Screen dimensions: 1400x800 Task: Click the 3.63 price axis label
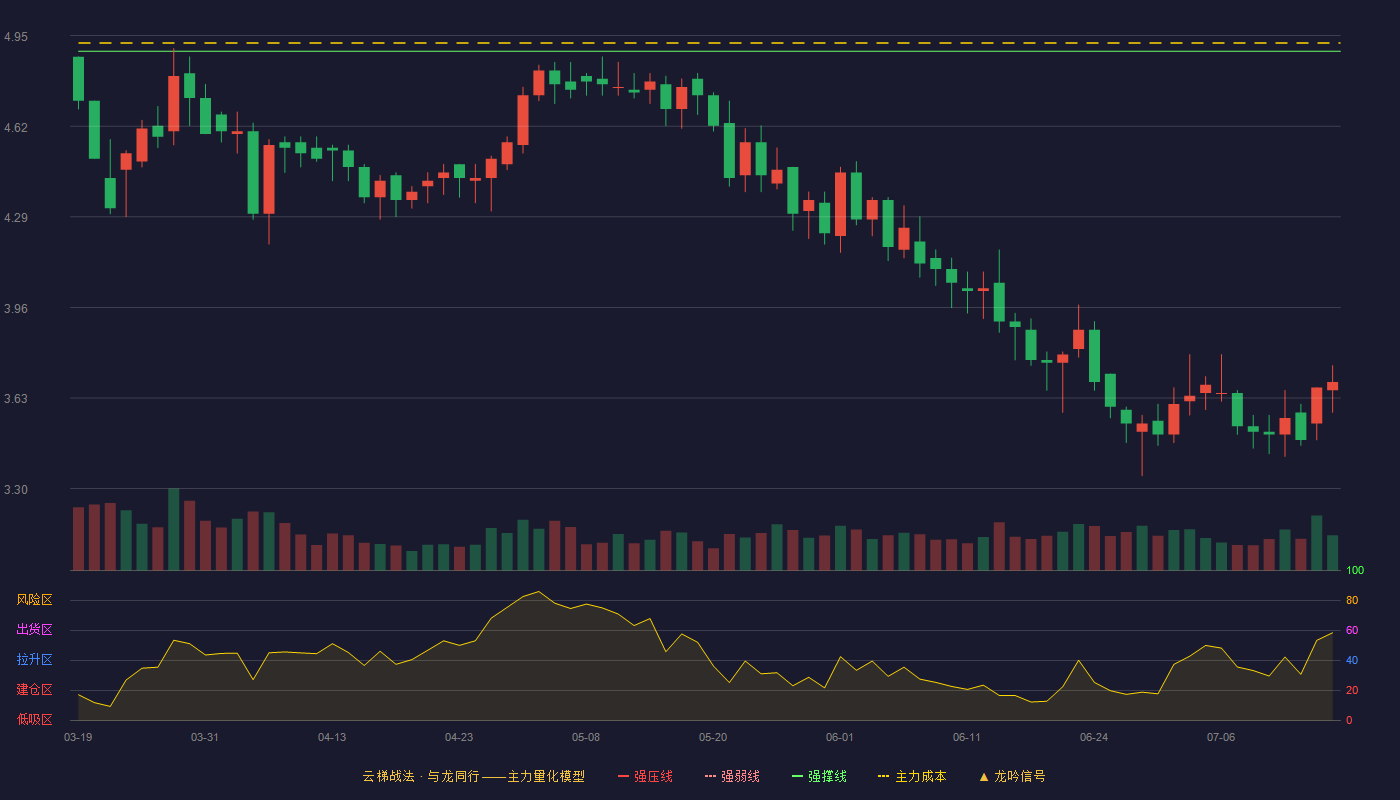tap(16, 399)
